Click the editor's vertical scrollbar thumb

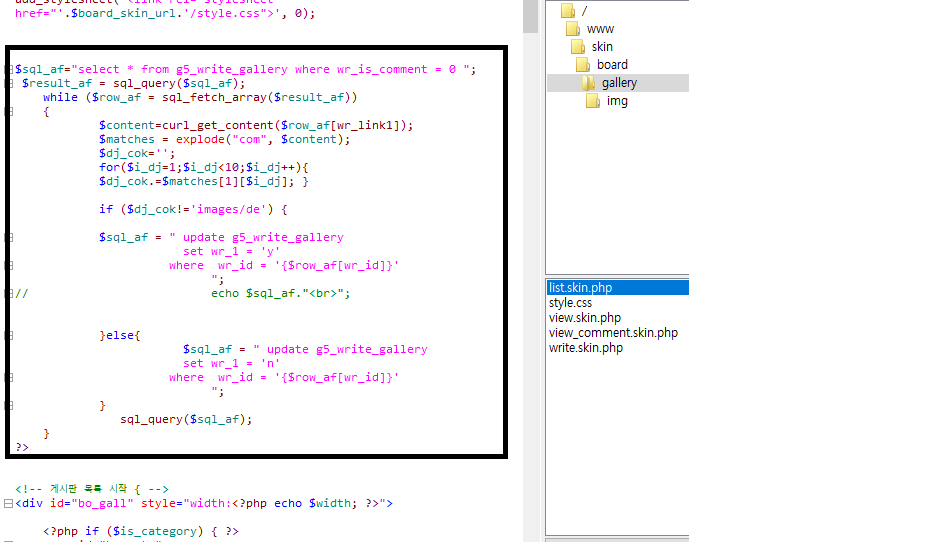pos(531,17)
